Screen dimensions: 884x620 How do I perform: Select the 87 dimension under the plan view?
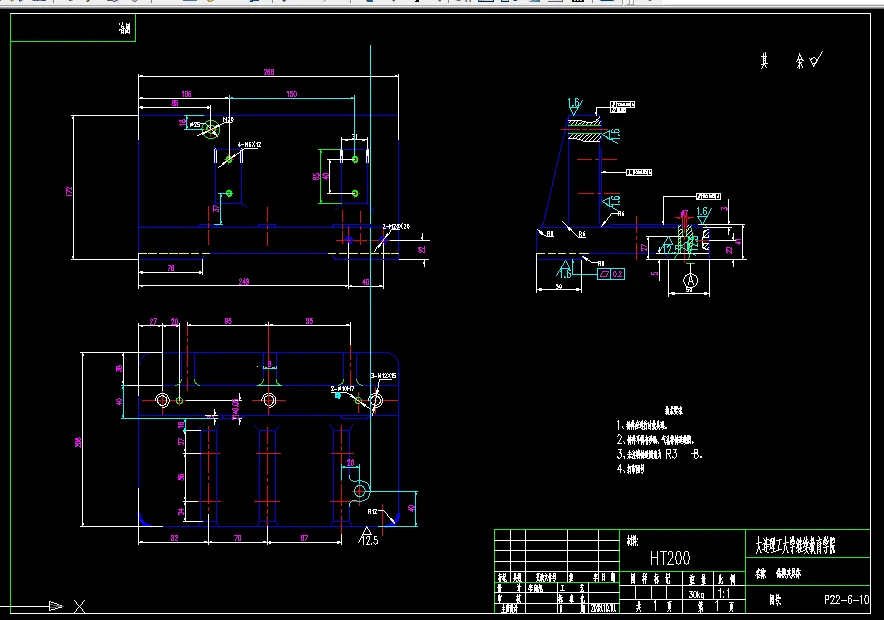304,538
